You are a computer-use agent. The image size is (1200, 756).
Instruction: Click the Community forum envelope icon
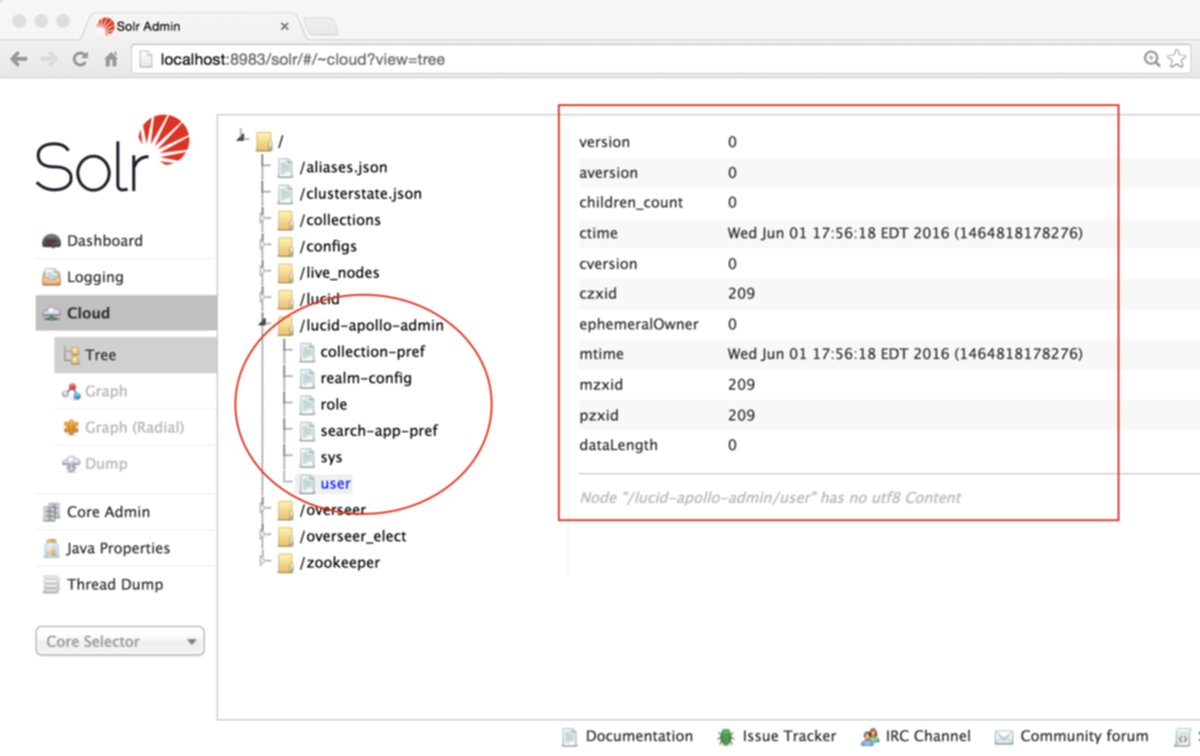(1004, 737)
